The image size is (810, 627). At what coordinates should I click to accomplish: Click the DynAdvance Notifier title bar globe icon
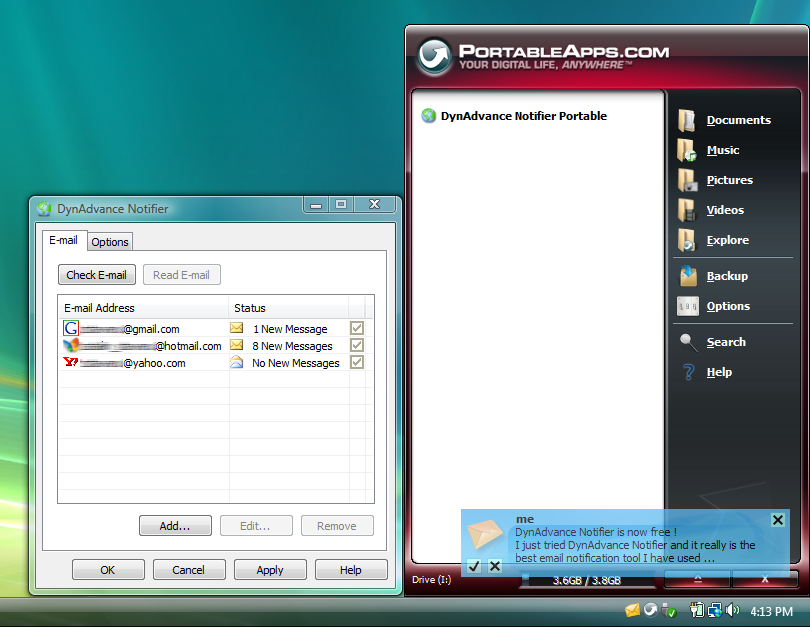tap(44, 209)
